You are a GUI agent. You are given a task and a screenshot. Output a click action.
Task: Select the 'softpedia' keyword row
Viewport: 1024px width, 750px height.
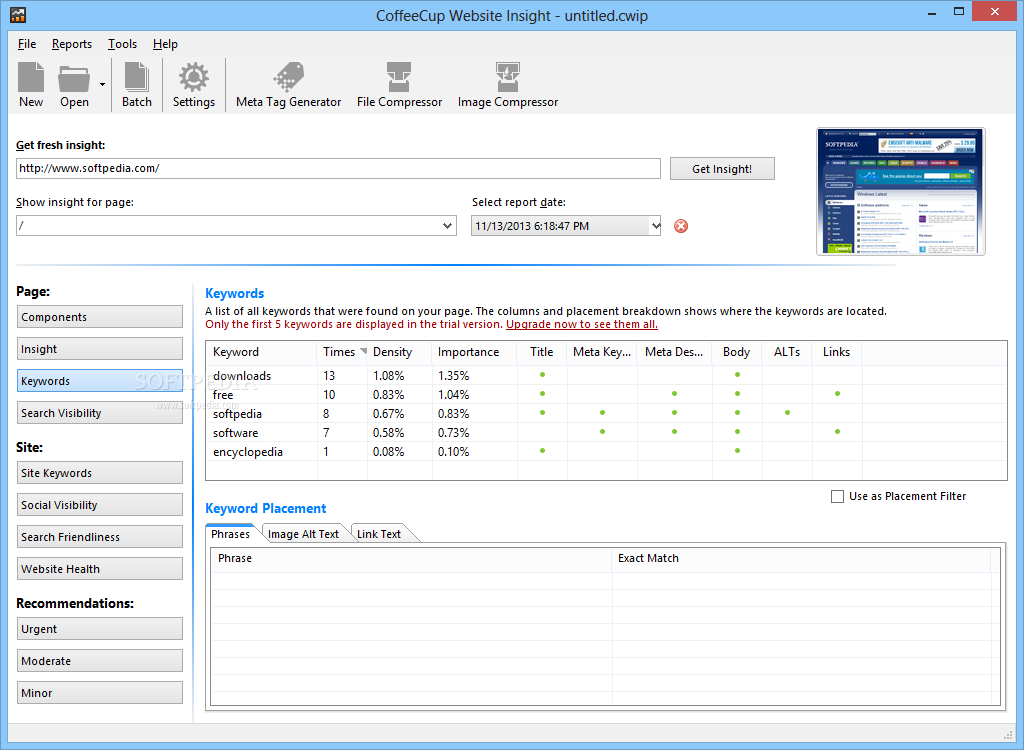point(606,414)
